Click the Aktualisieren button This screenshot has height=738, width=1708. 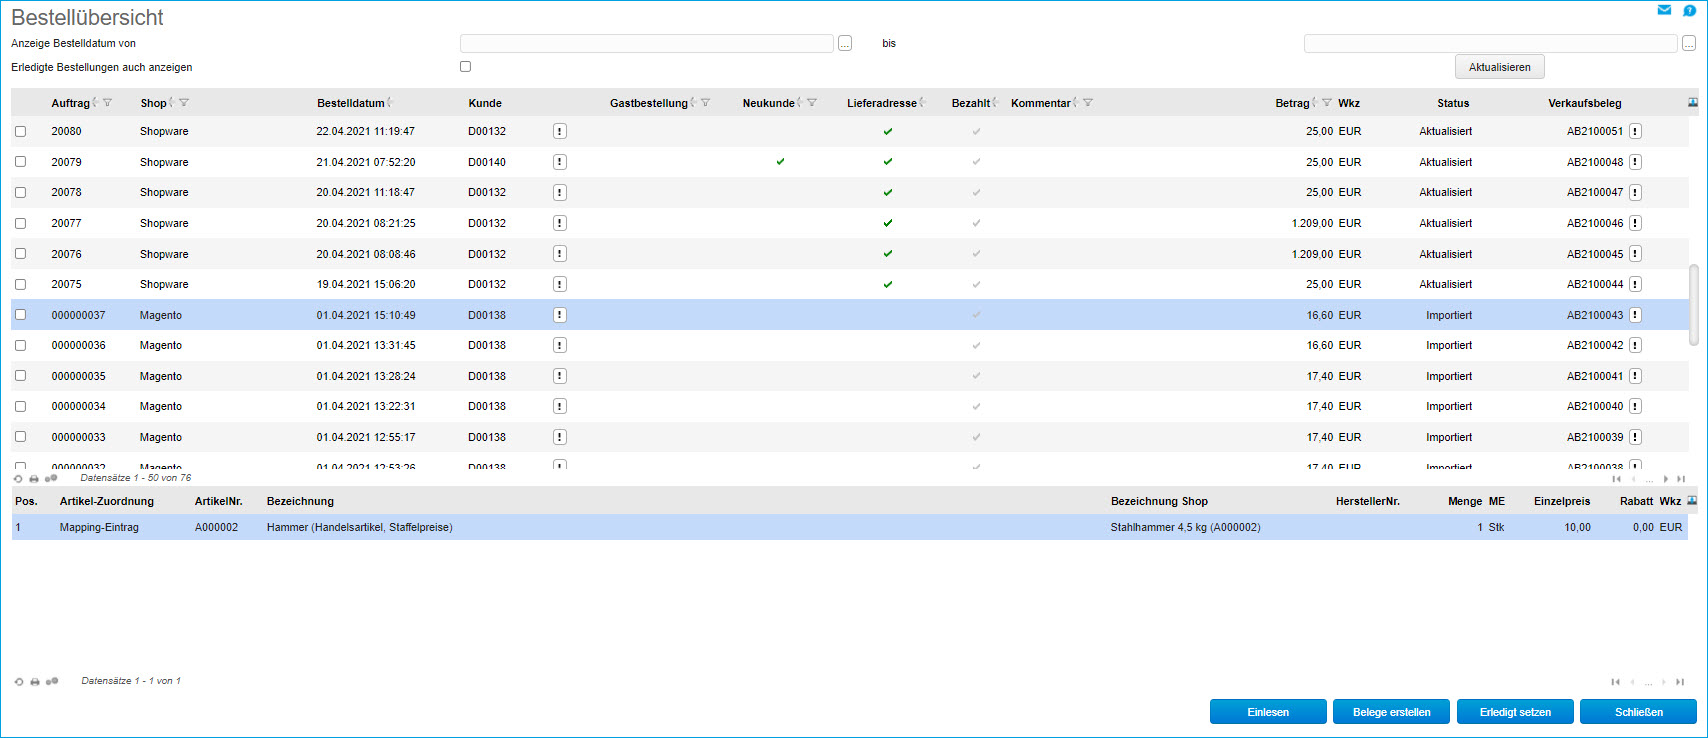[x=1499, y=67]
